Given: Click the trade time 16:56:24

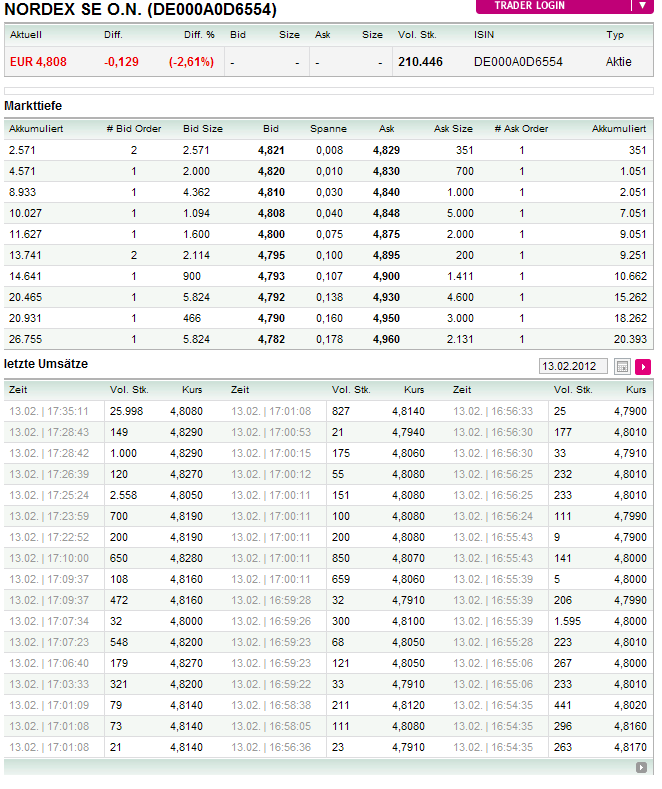Looking at the screenshot, I should click(512, 517).
